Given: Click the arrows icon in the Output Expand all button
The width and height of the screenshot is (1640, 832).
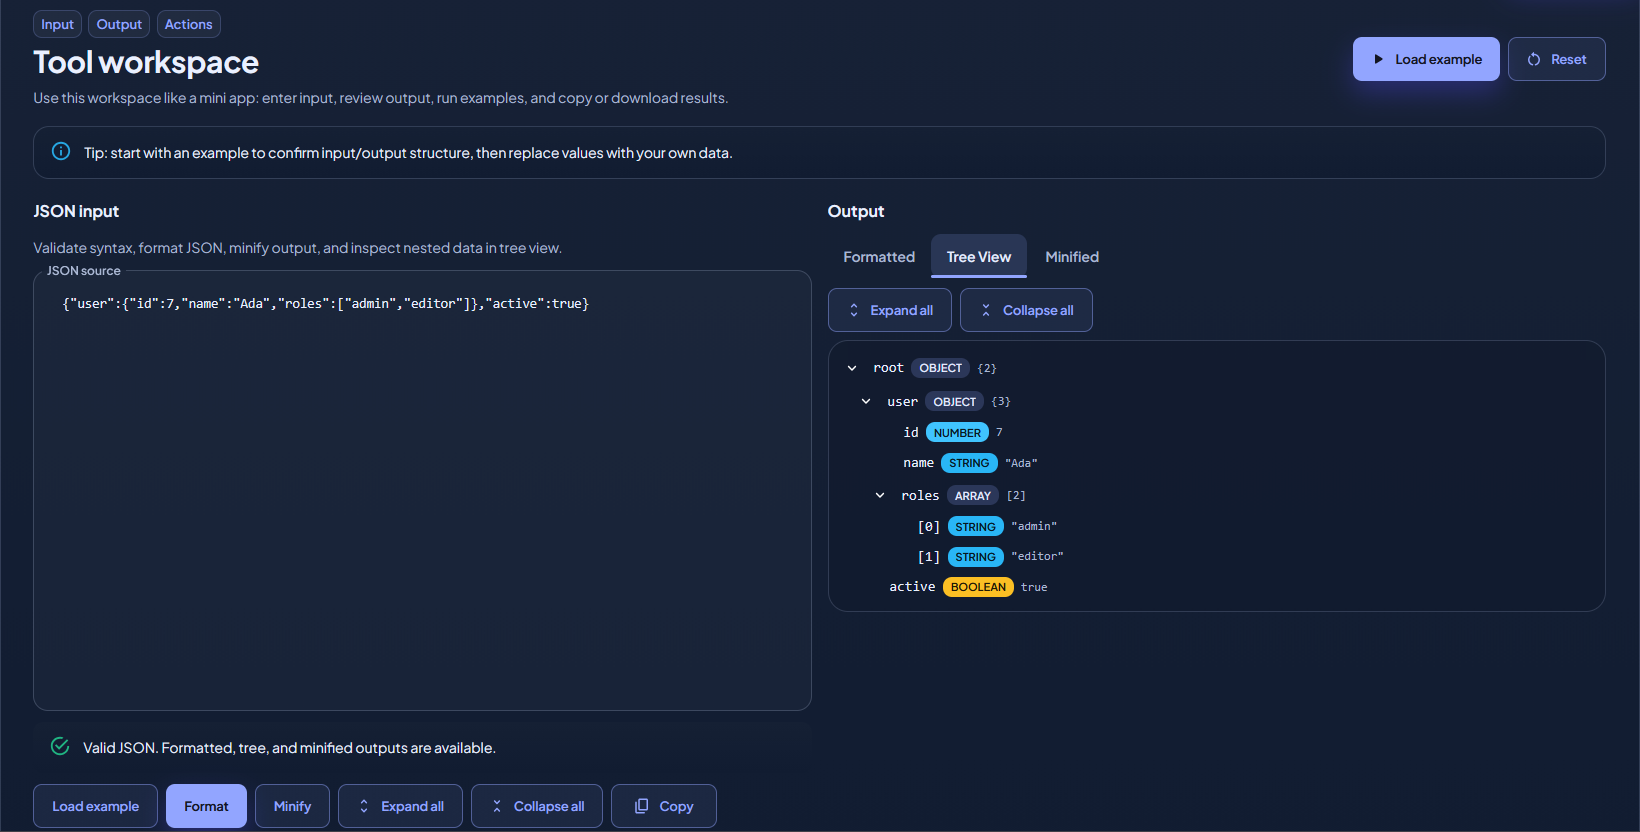Looking at the screenshot, I should (x=854, y=310).
